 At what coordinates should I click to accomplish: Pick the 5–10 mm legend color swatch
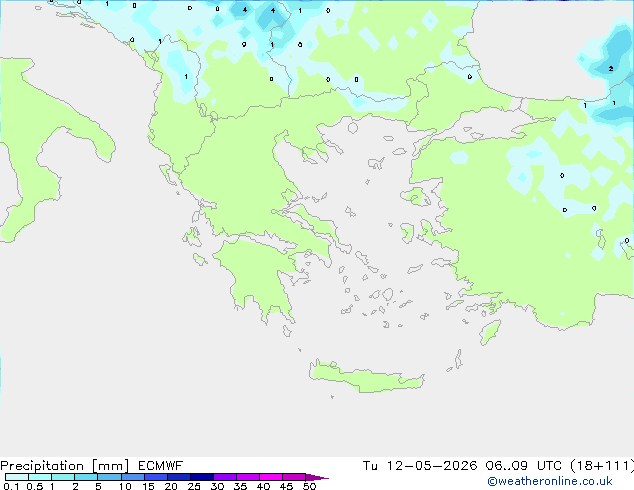click(x=109, y=477)
